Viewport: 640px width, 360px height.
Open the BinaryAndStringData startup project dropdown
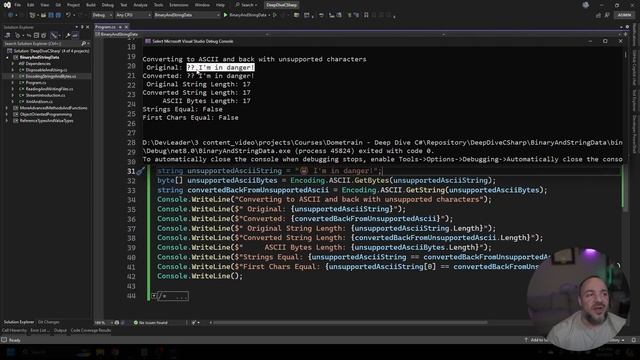(x=187, y=15)
